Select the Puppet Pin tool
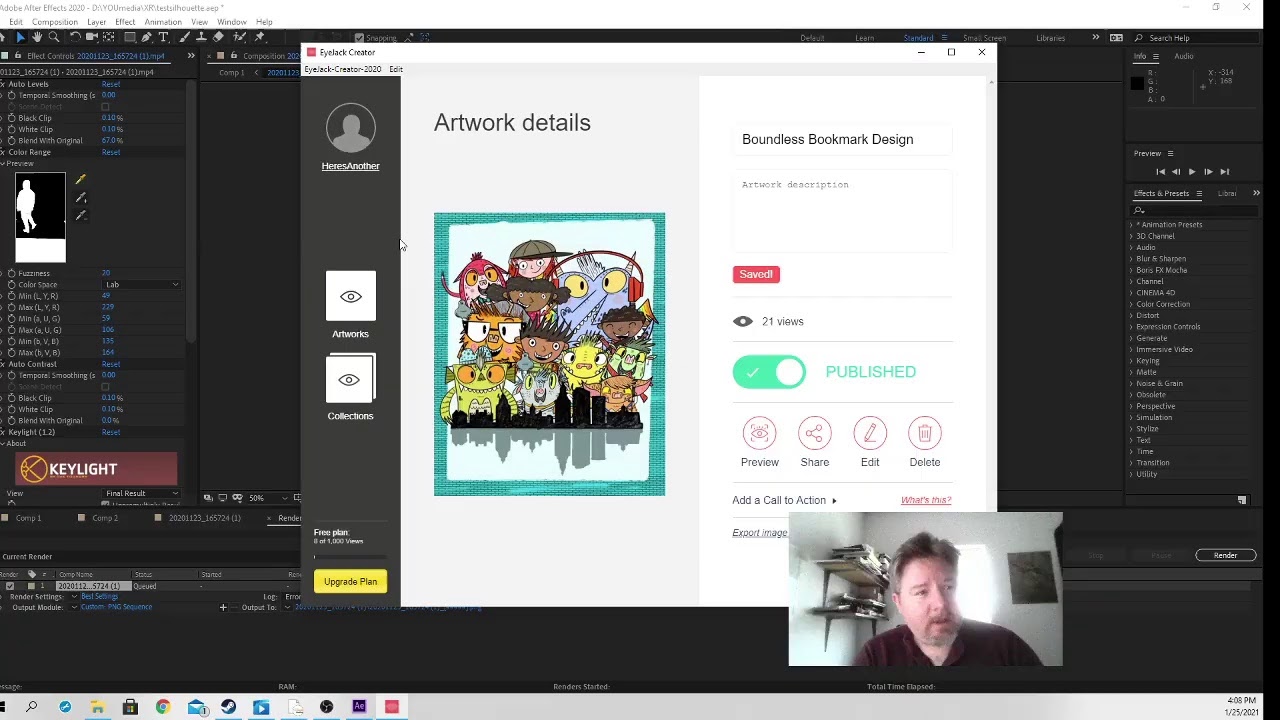This screenshot has height=720, width=1280. (259, 37)
